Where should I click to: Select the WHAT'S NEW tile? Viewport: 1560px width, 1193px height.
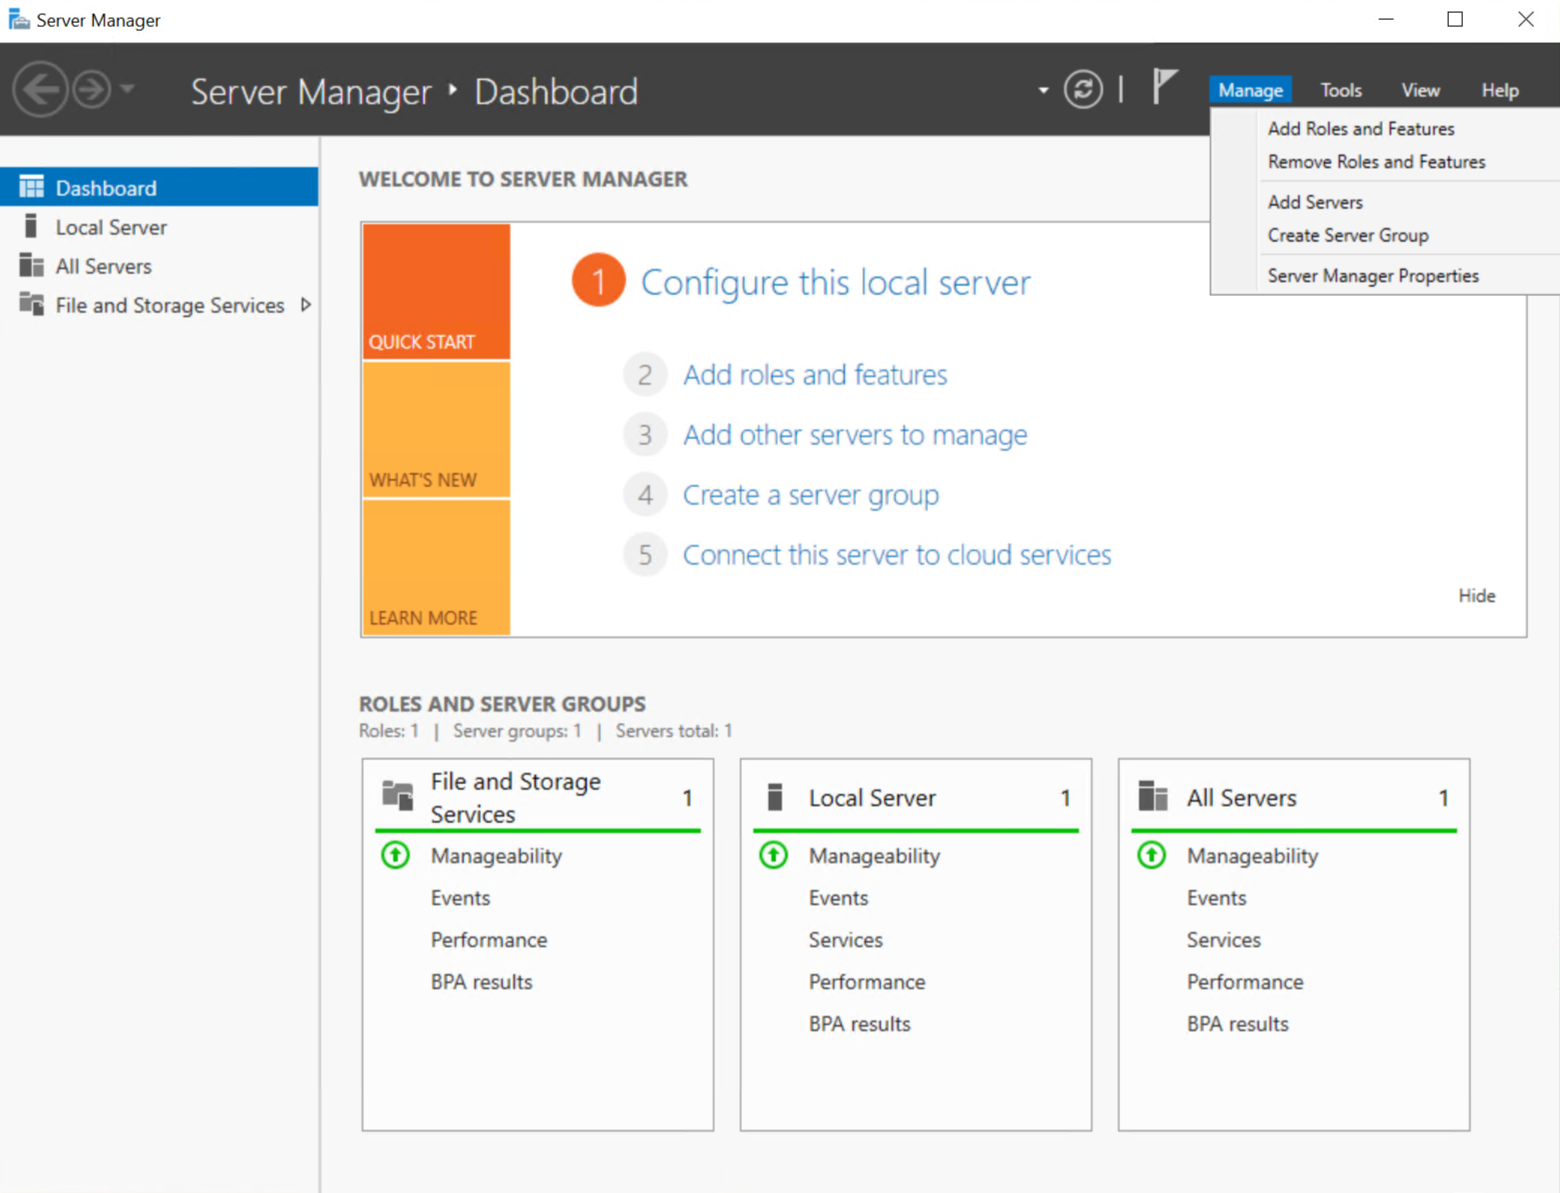pyautogui.click(x=436, y=429)
